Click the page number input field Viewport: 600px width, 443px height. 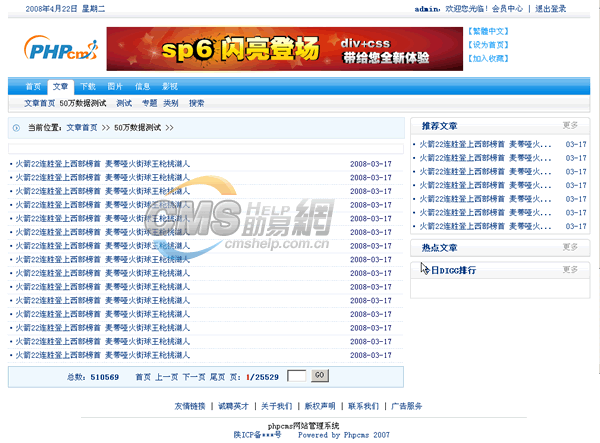[296, 376]
